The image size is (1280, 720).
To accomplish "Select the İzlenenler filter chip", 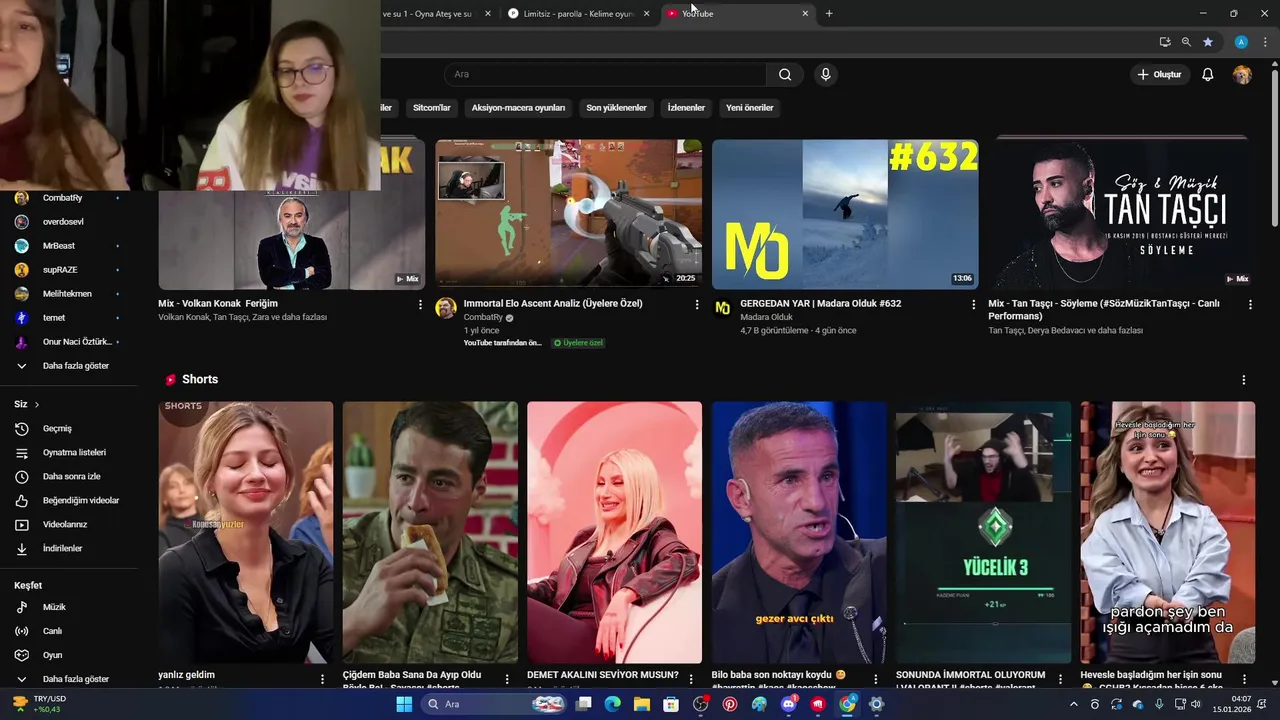I will [686, 107].
